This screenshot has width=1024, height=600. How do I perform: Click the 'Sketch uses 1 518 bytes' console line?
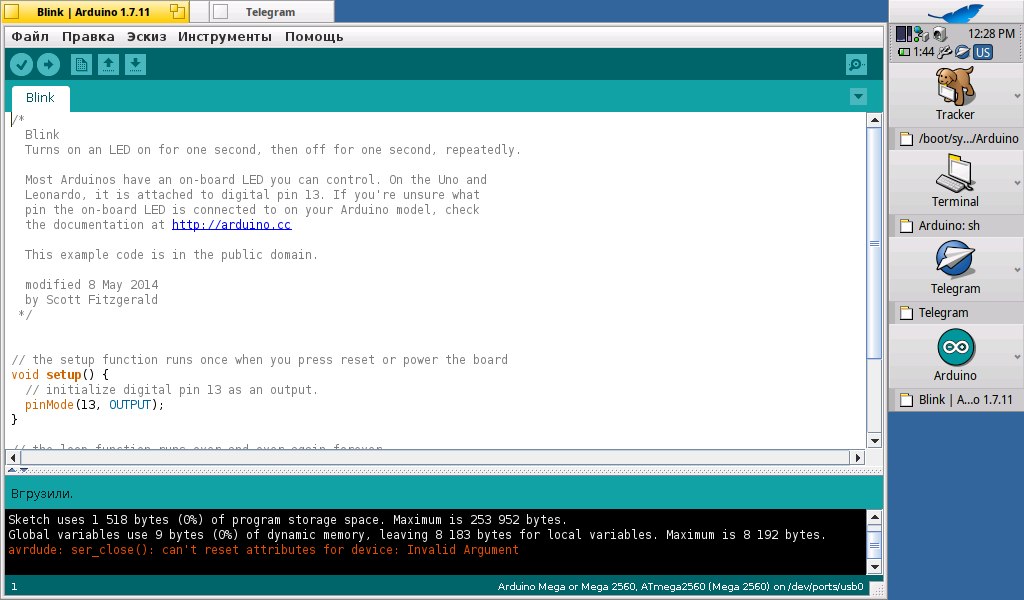pyautogui.click(x=287, y=520)
